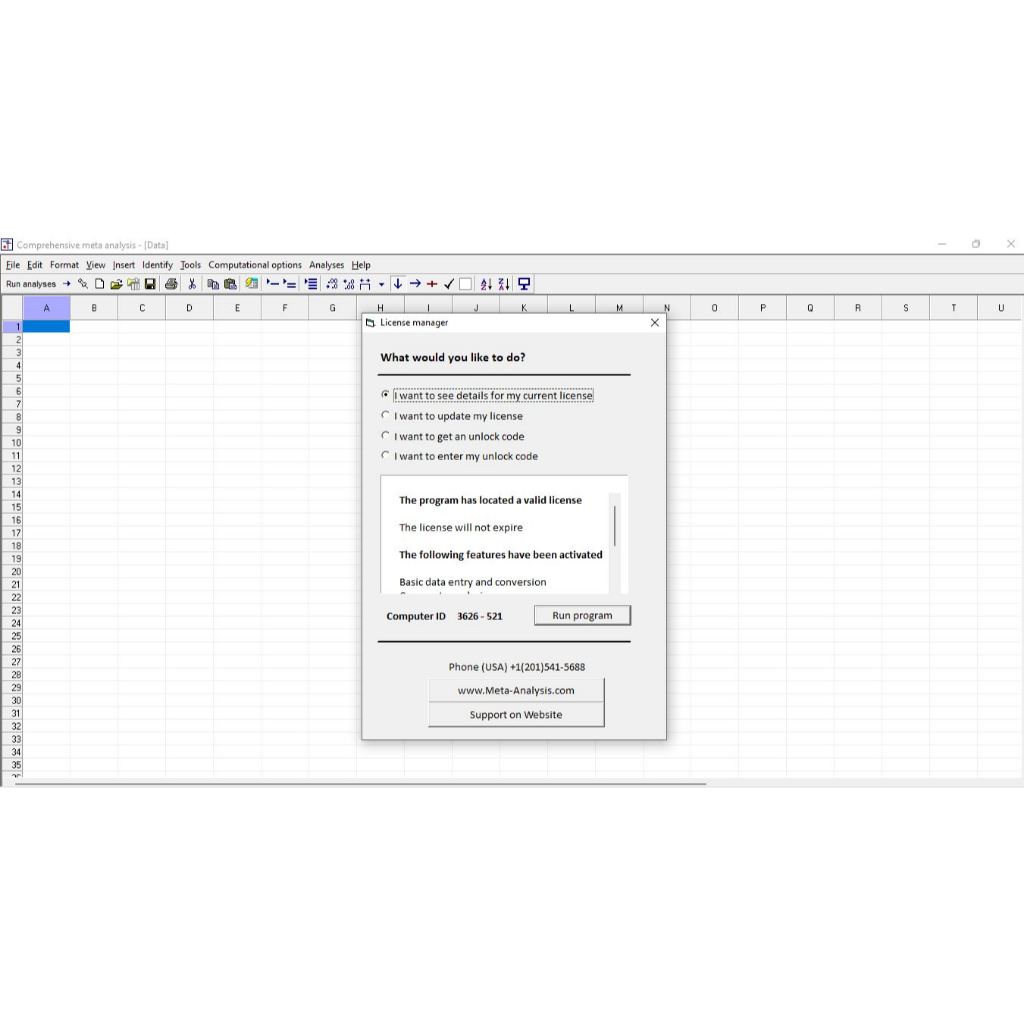Select column T header
Screen dimensions: 1024x1024
coord(953,308)
